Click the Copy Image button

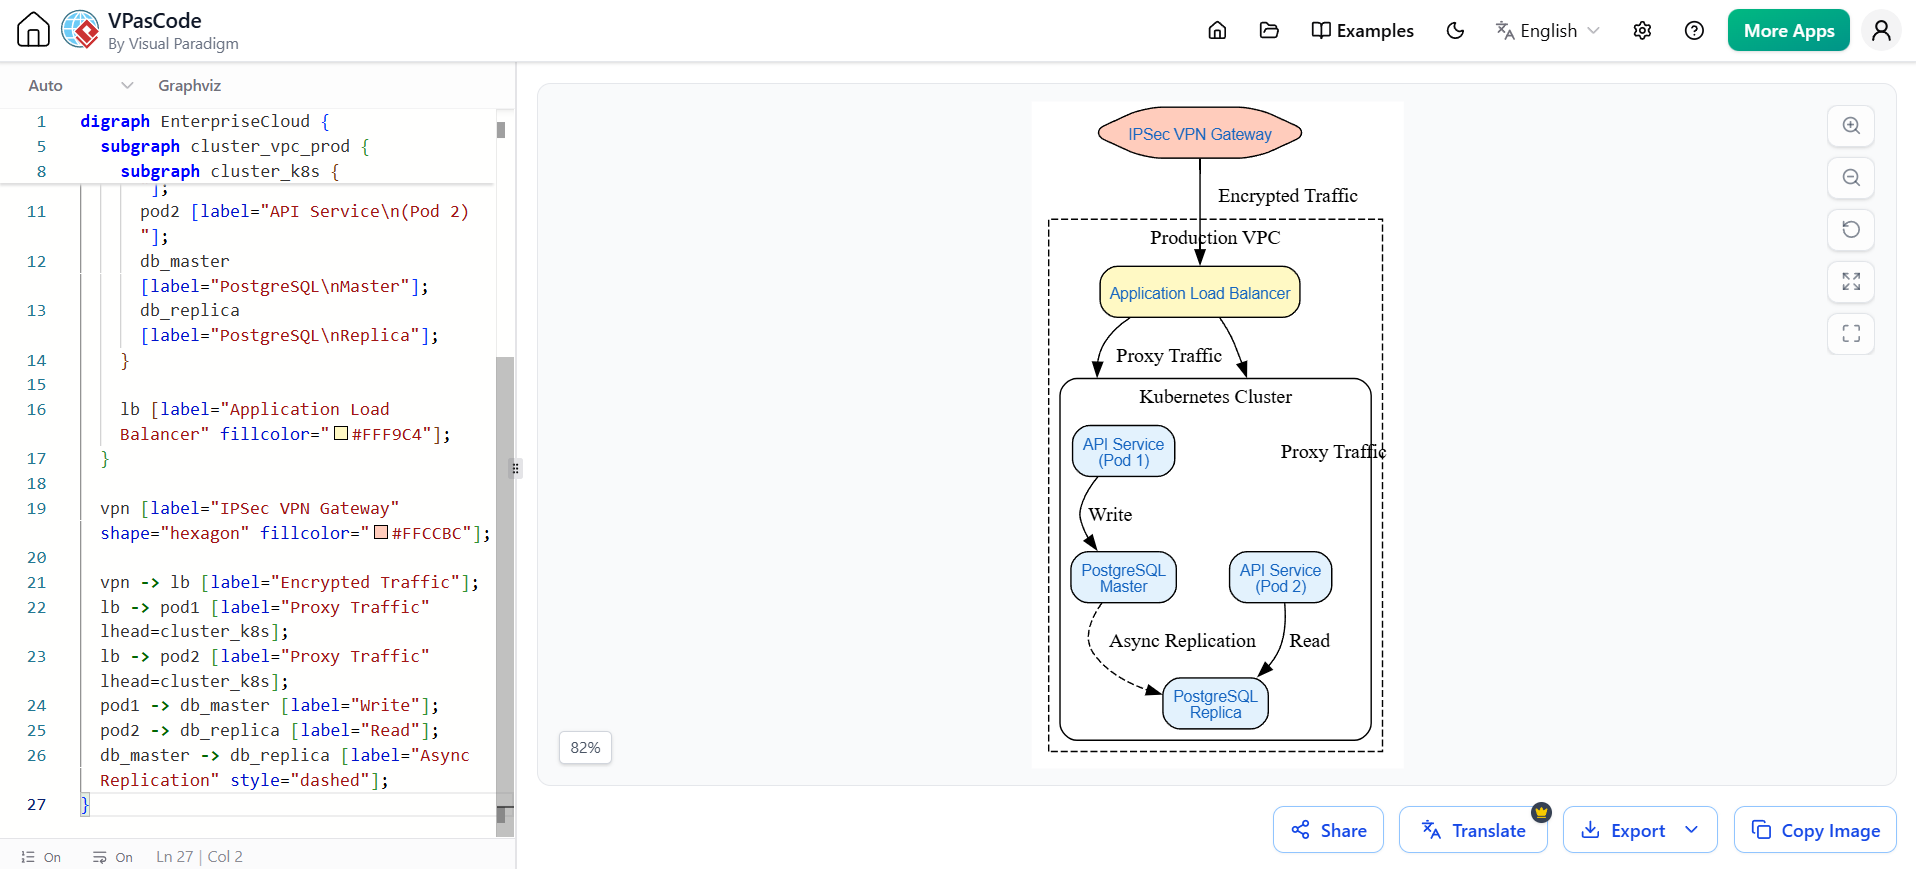tap(1815, 830)
